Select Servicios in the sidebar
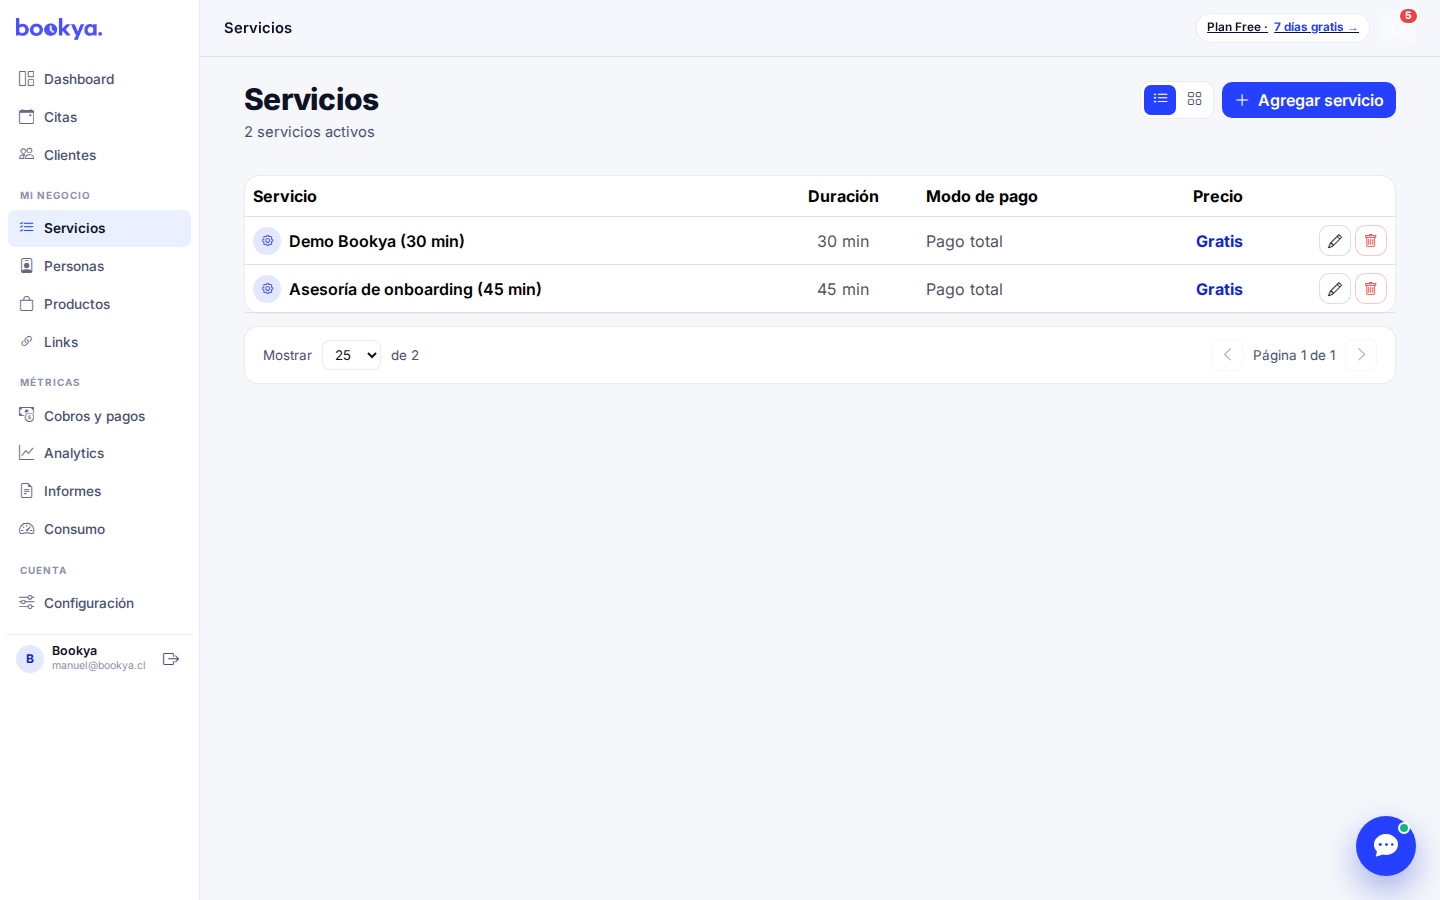Viewport: 1440px width, 900px height. tap(99, 228)
